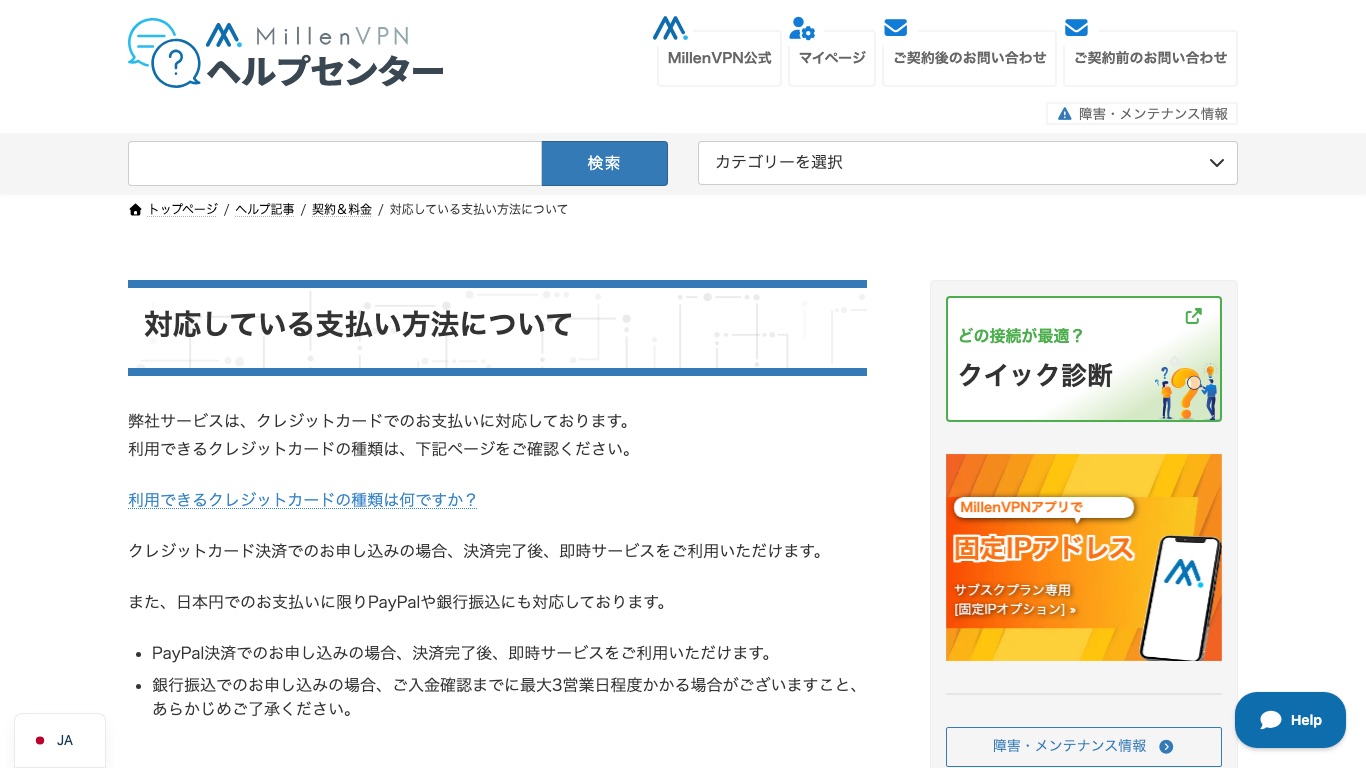Click 契約＆料金 breadcrumb link
Screen dimensions: 1366x768
click(x=342, y=210)
